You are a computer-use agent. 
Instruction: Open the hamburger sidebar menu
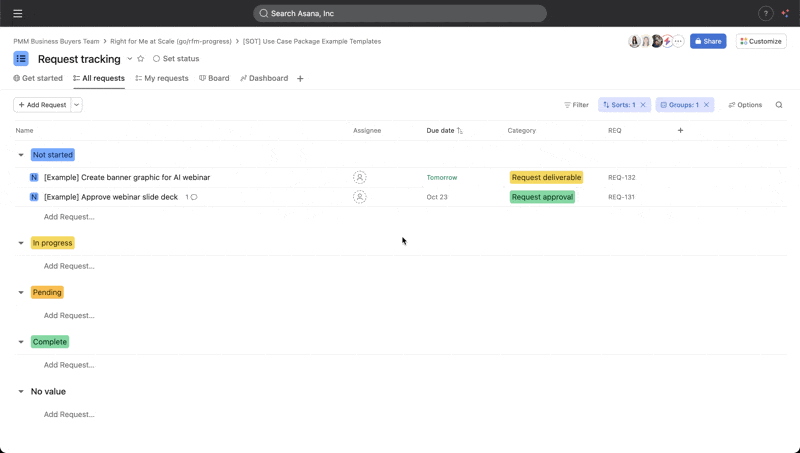(x=17, y=14)
